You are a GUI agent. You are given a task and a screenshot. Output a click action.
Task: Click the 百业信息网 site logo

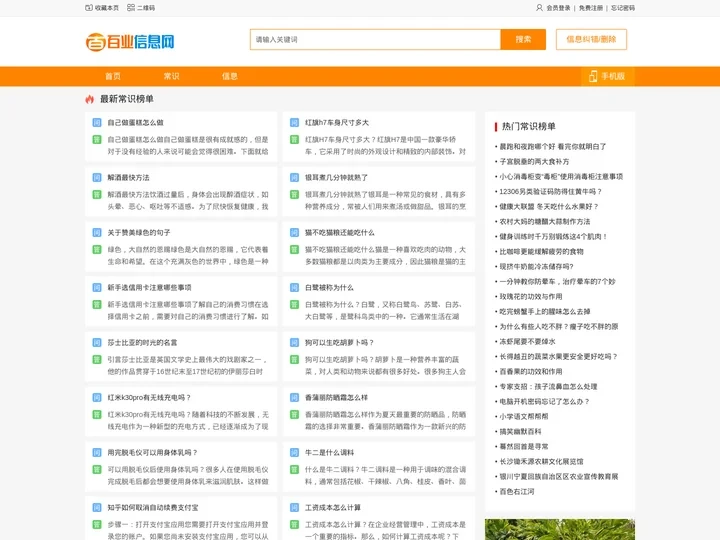[x=130, y=42]
